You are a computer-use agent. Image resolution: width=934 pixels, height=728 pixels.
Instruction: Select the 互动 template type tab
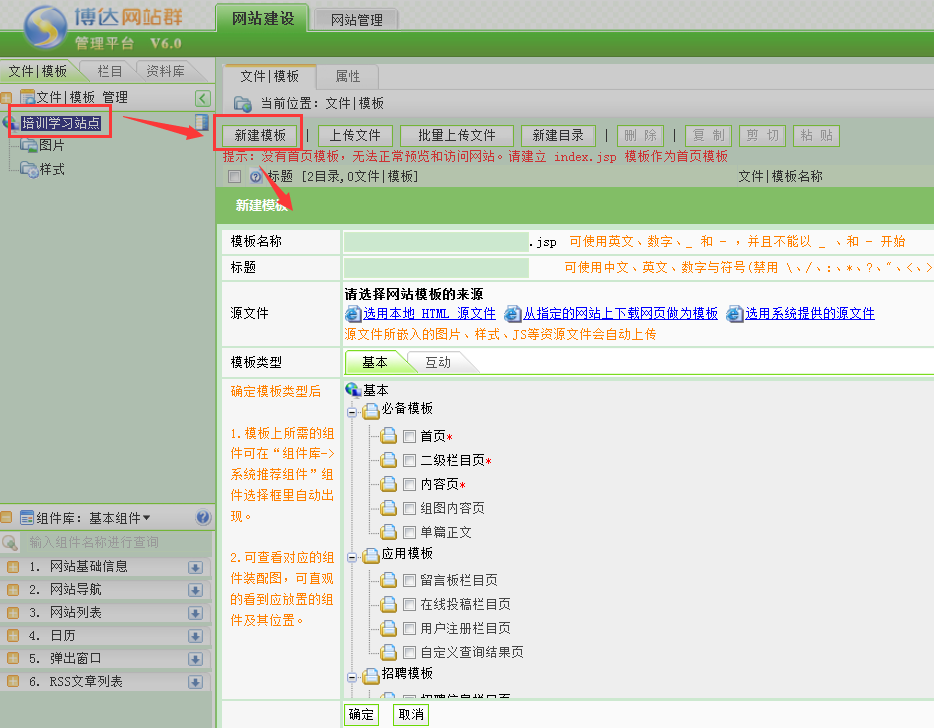(x=438, y=363)
